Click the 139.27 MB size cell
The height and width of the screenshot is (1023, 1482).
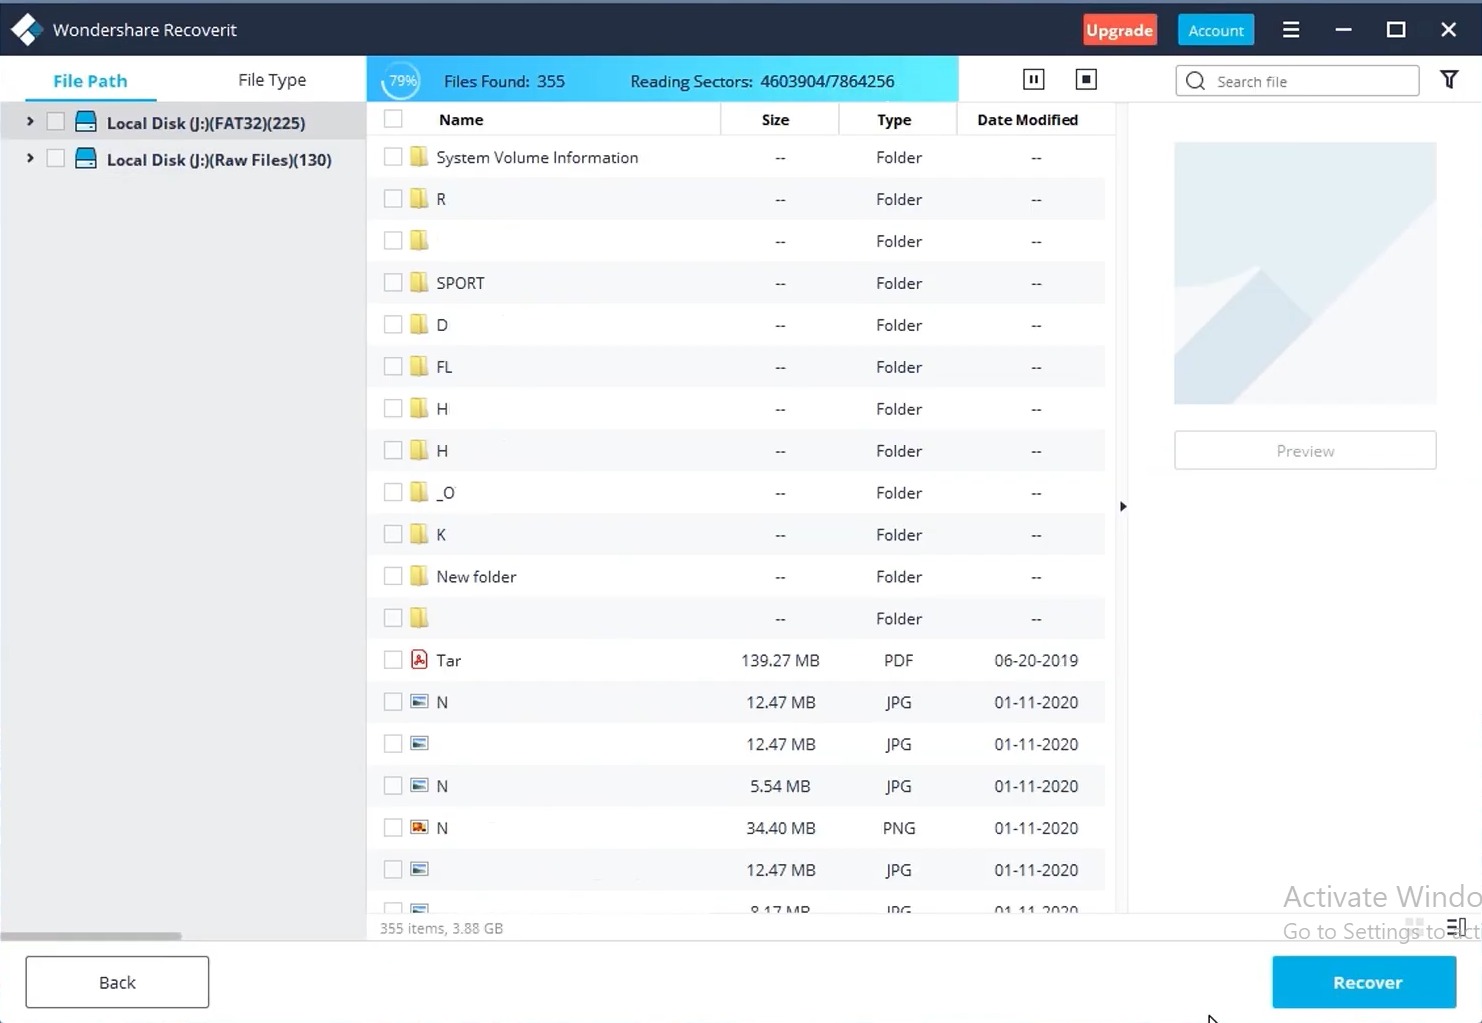coord(780,660)
